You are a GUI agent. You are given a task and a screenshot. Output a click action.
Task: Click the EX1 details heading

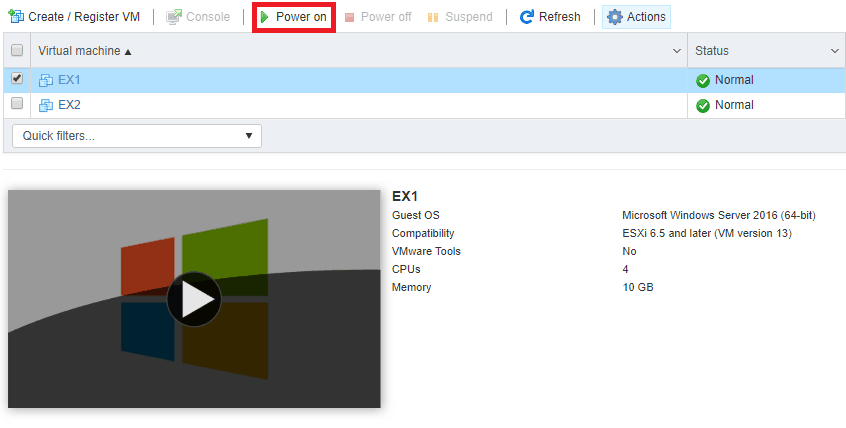(405, 196)
